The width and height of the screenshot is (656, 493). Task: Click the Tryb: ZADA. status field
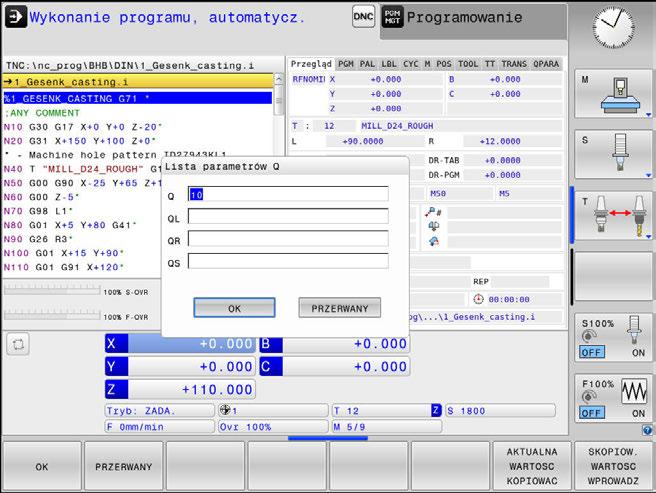159,411
